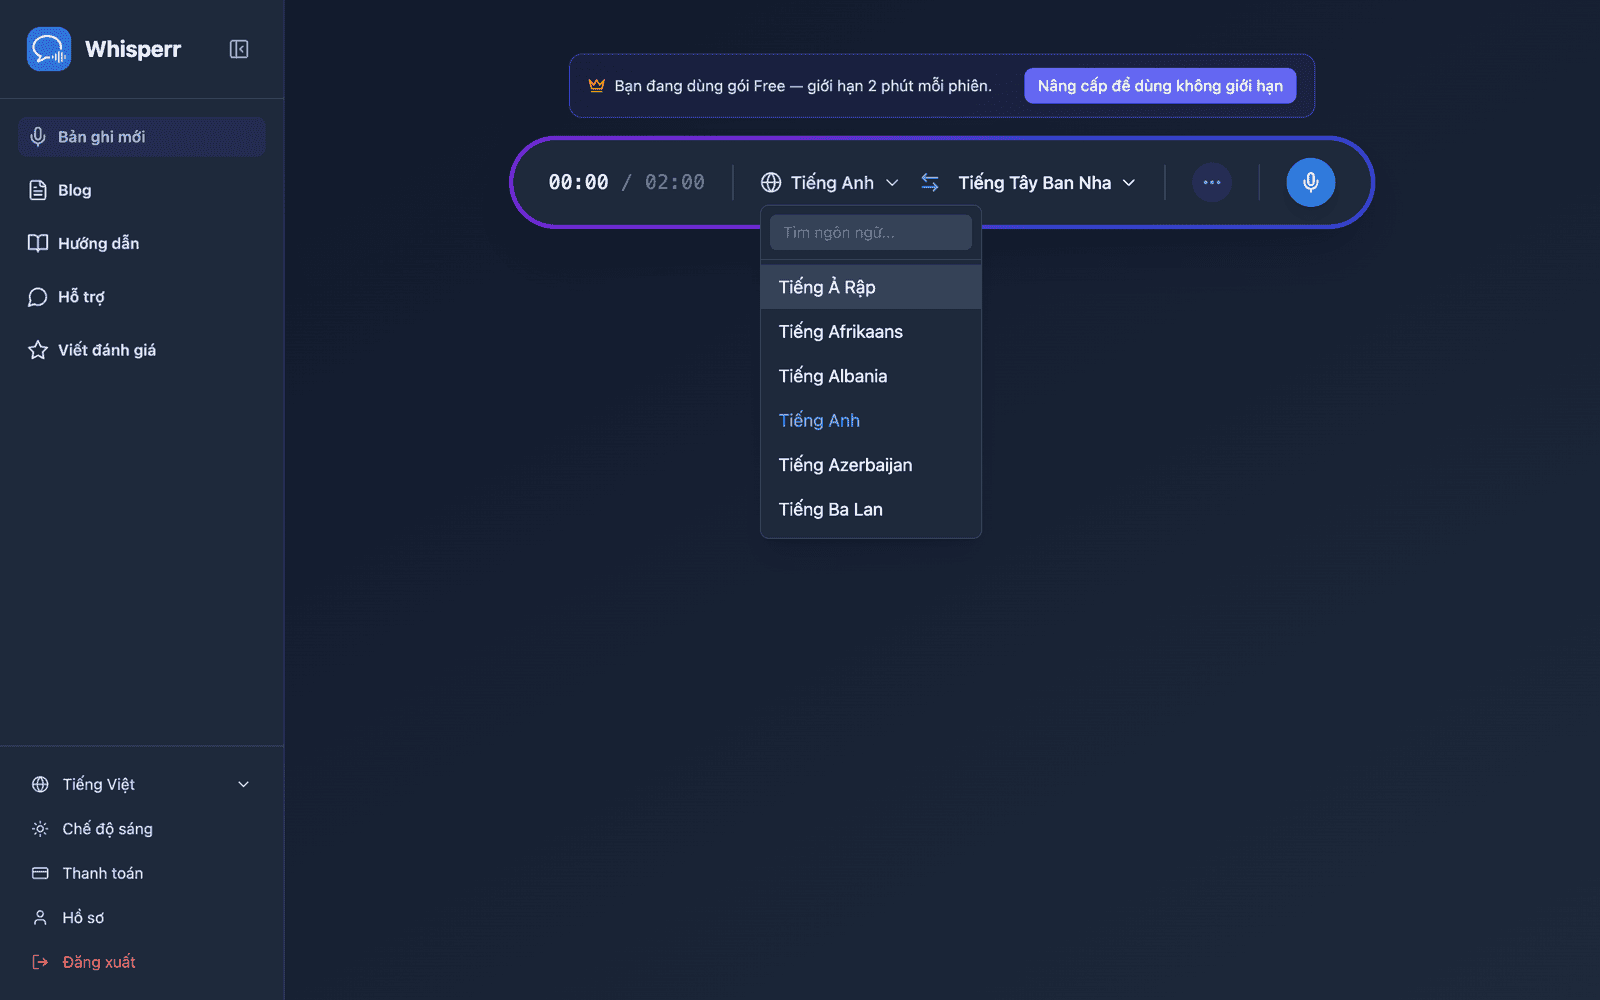Open Hỗ trợ support page

coord(141,297)
